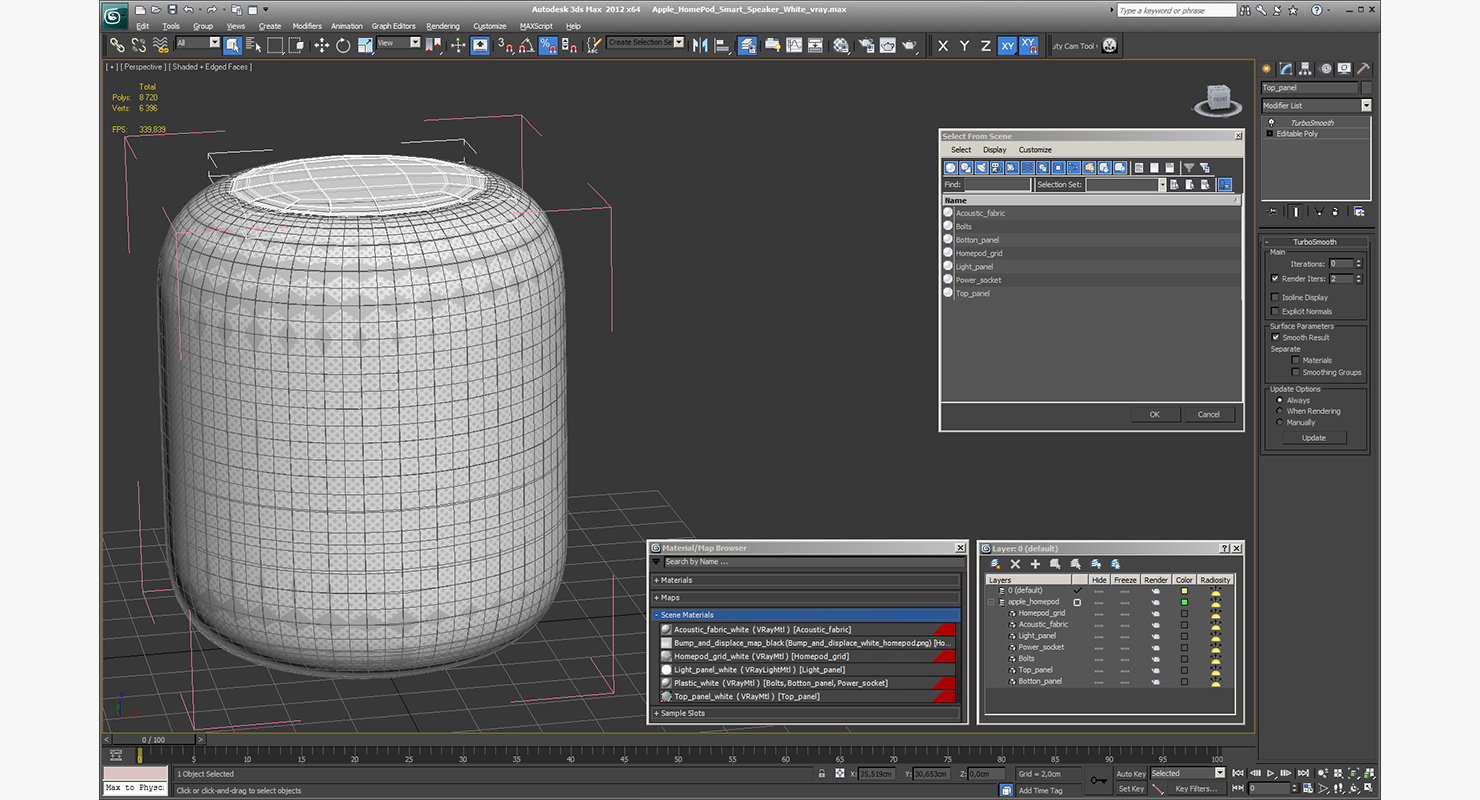The width and height of the screenshot is (1480, 800).
Task: Click Cancel in Select From Scene dialog
Action: click(1209, 414)
